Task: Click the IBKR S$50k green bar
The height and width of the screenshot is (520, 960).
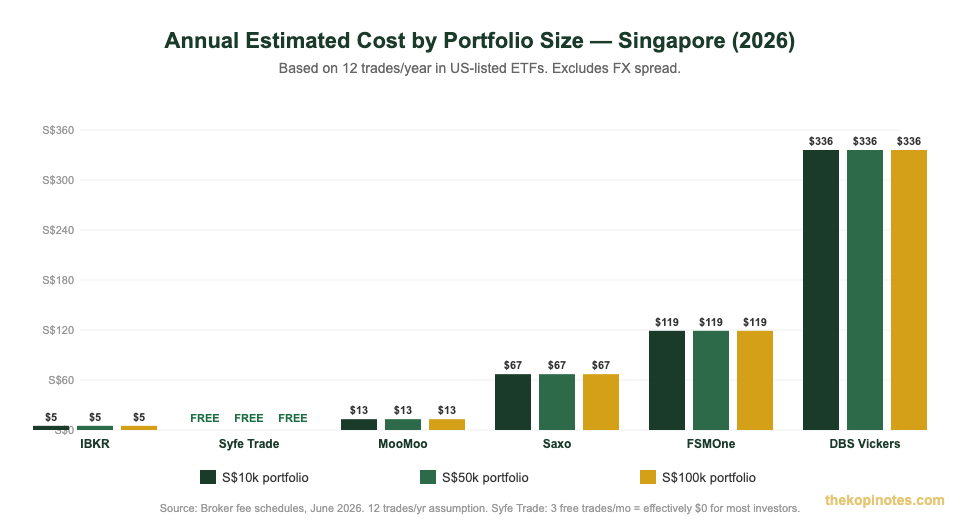Action: tap(95, 428)
